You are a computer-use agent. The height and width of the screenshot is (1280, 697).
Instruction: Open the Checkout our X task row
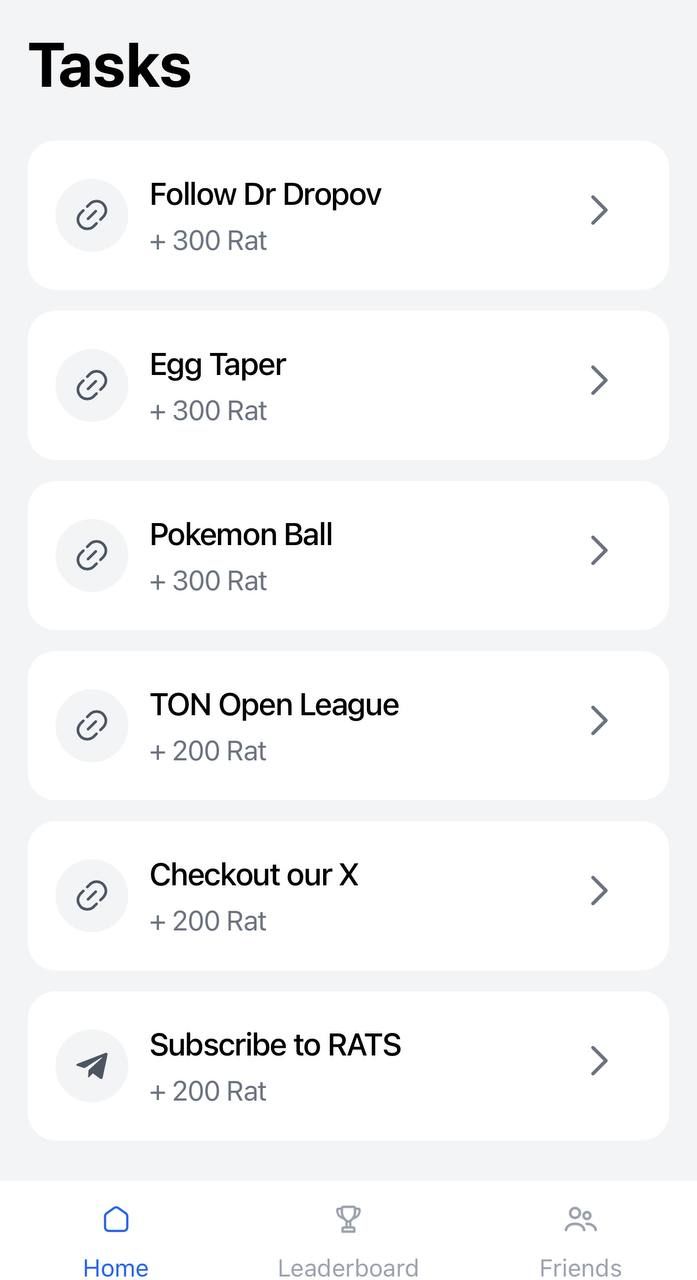tap(348, 895)
